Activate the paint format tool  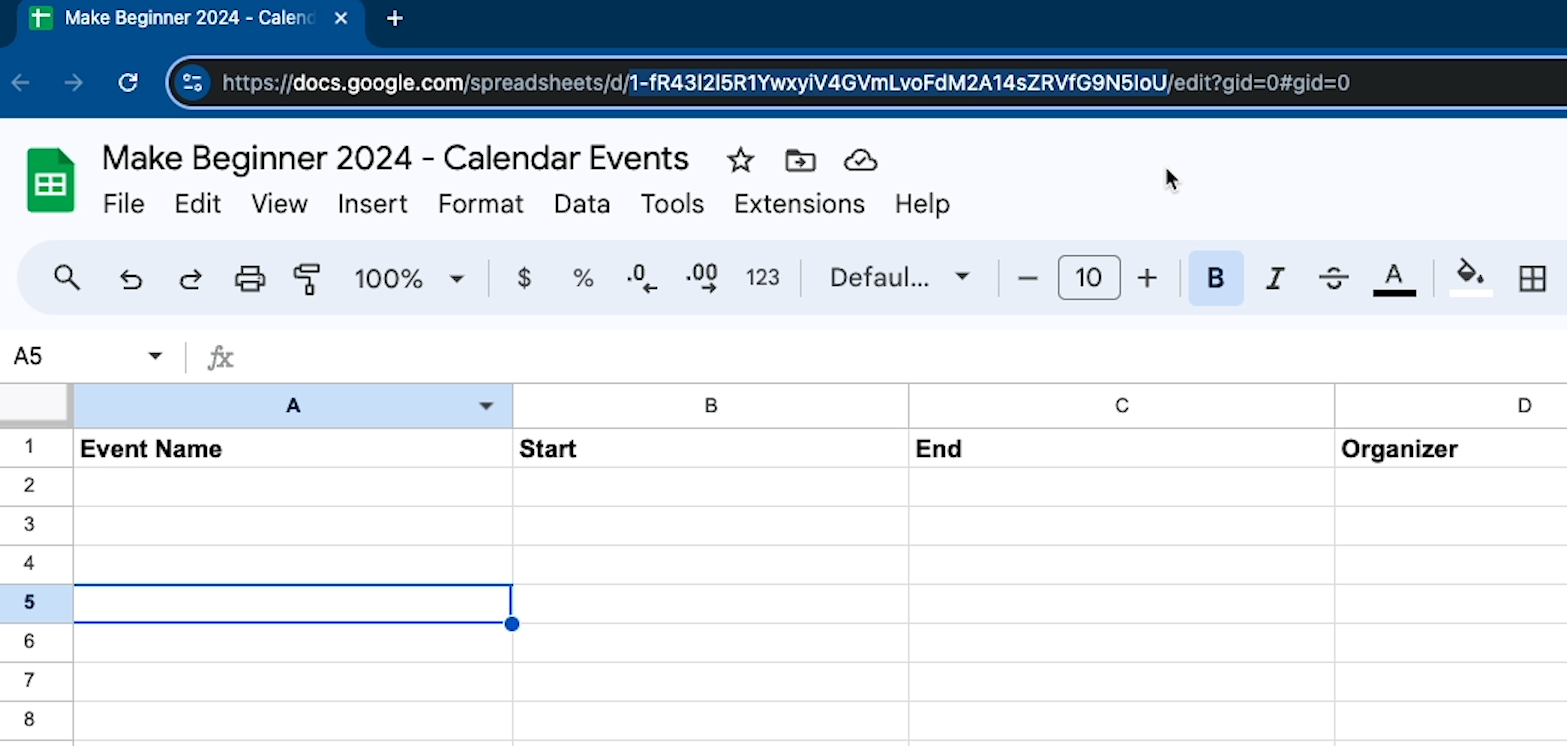(307, 278)
